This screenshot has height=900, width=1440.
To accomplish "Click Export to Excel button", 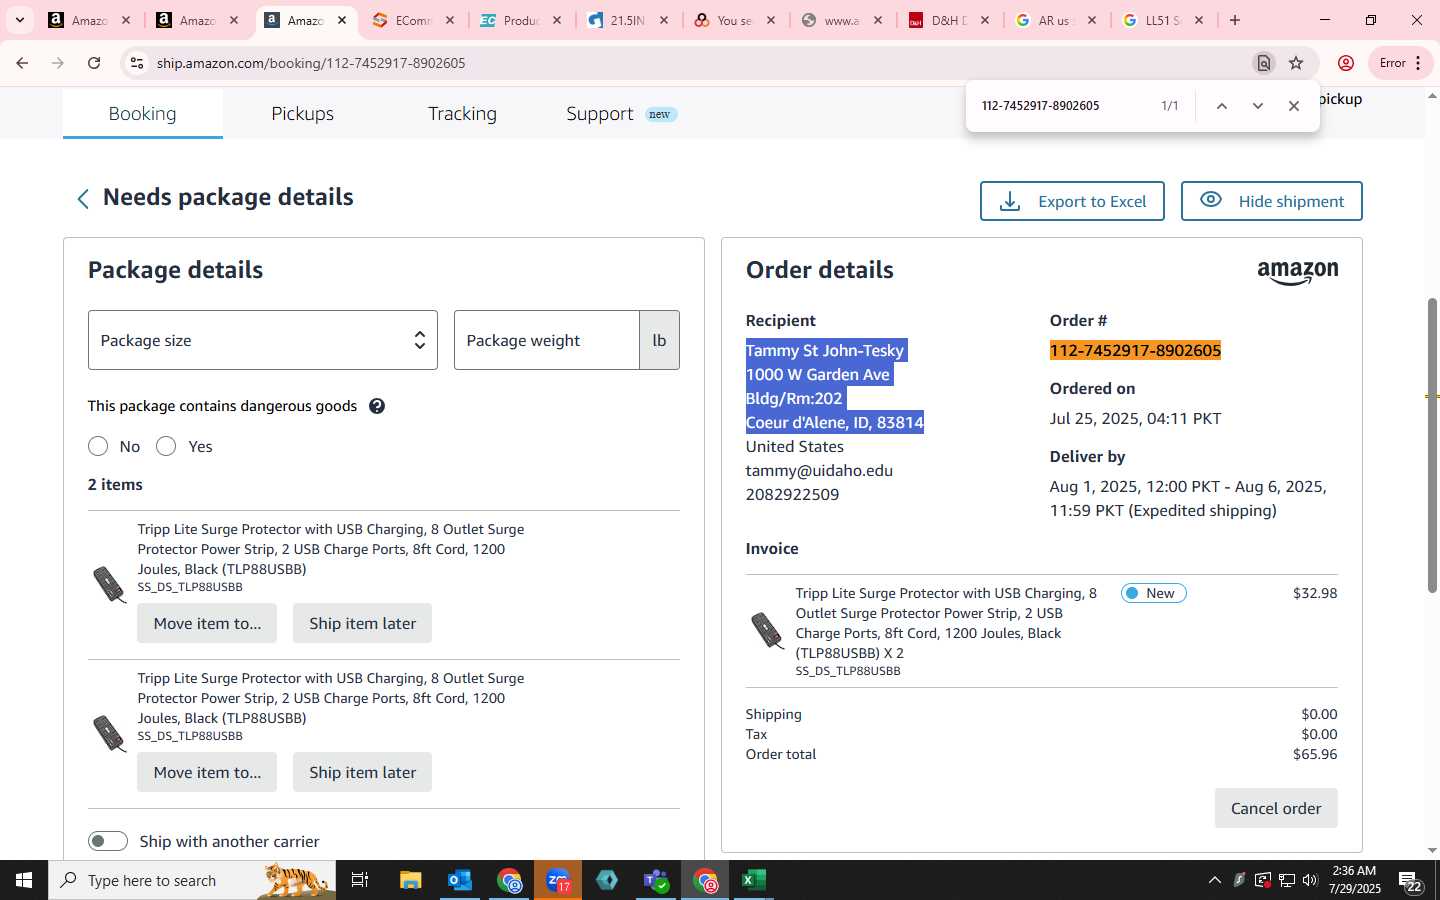I will click(x=1072, y=201).
